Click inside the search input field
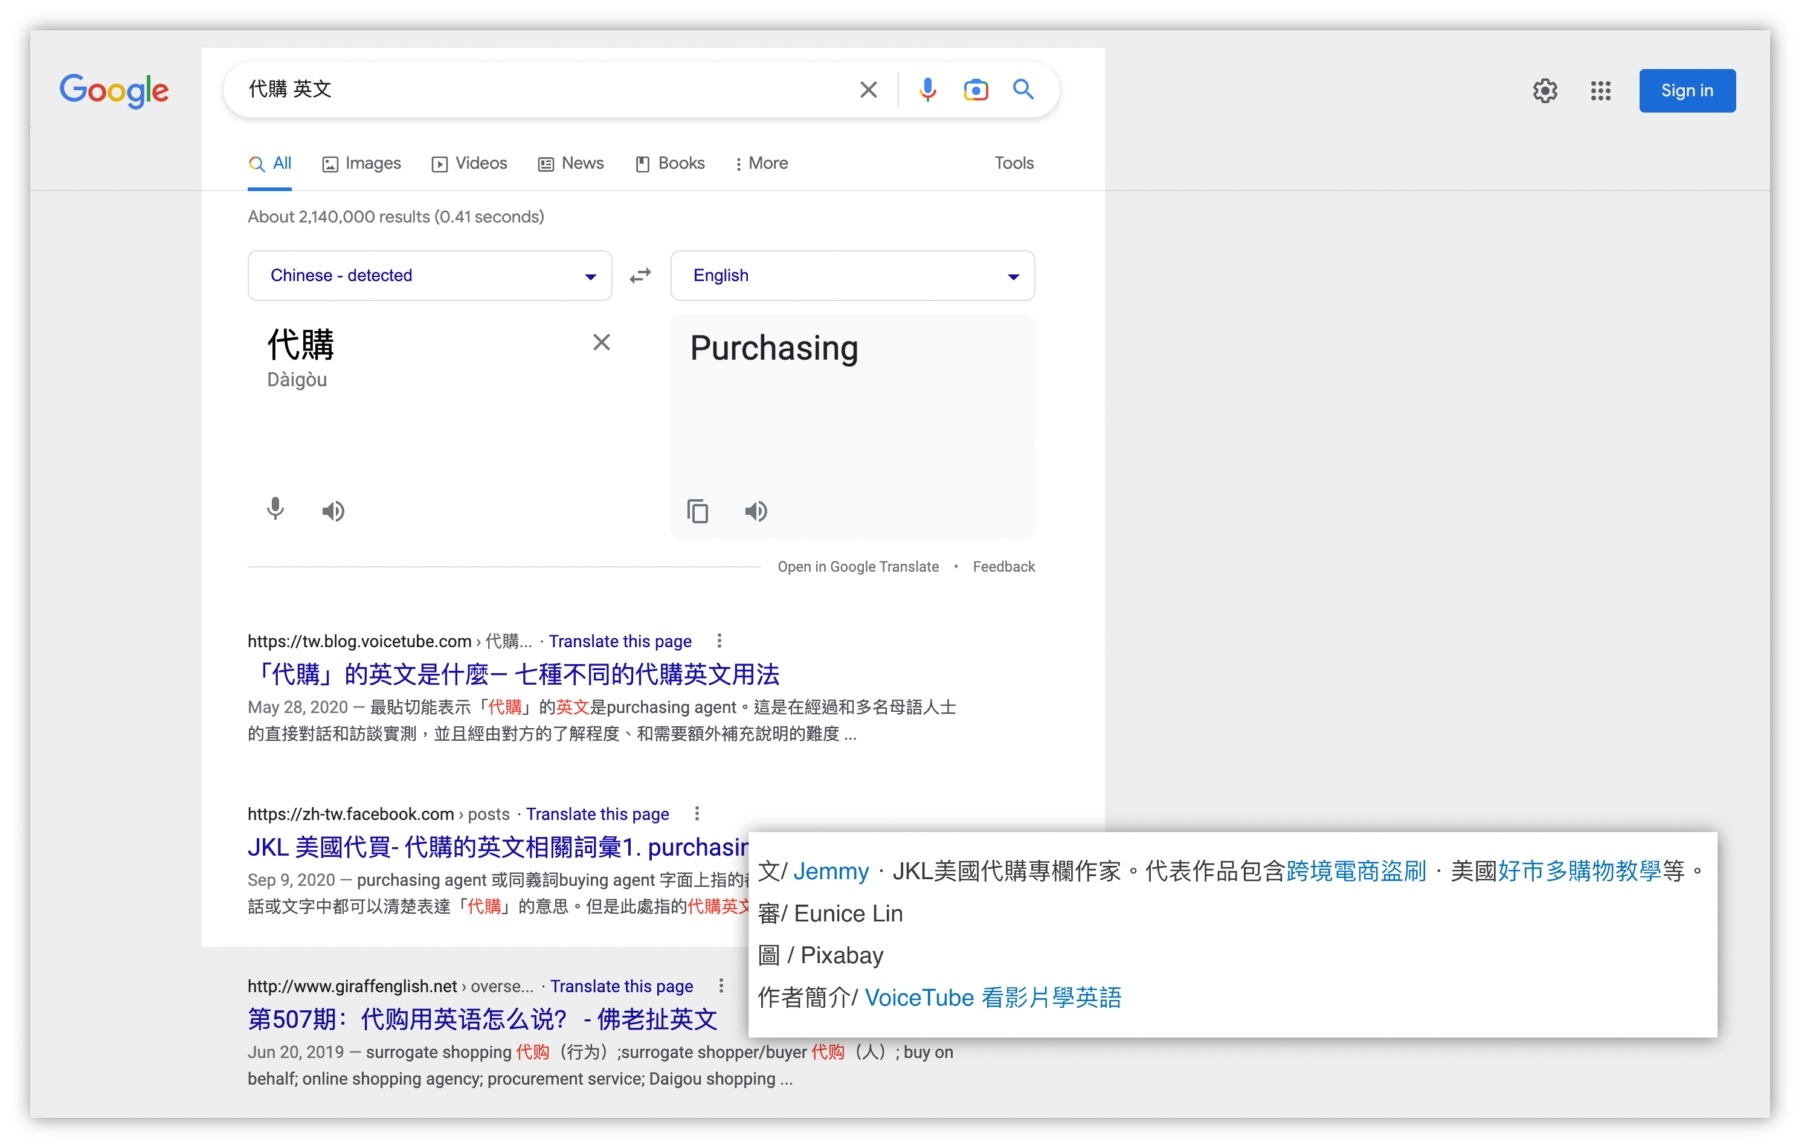 coord(540,90)
